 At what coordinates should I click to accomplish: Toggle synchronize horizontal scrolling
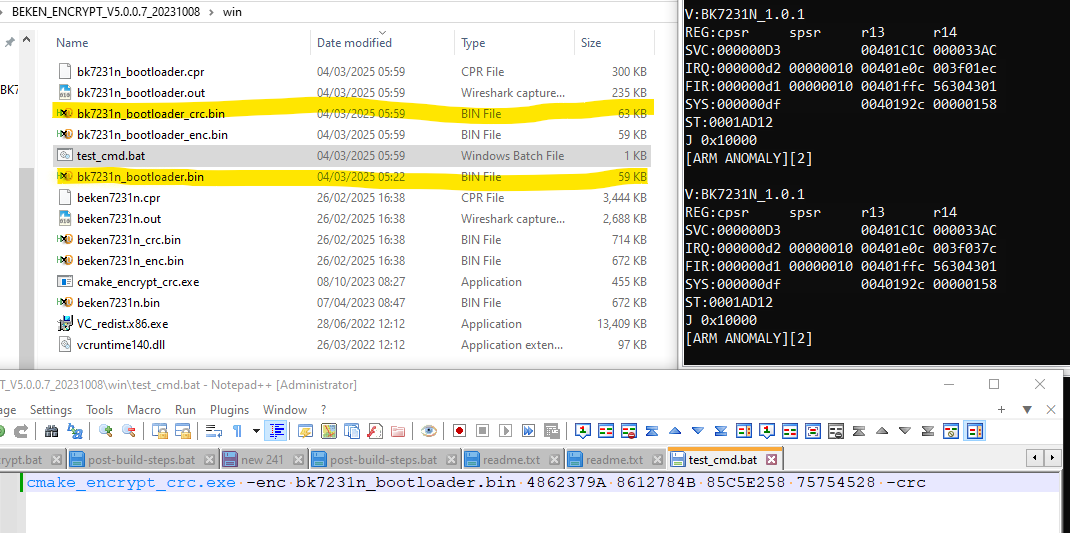tap(182, 431)
